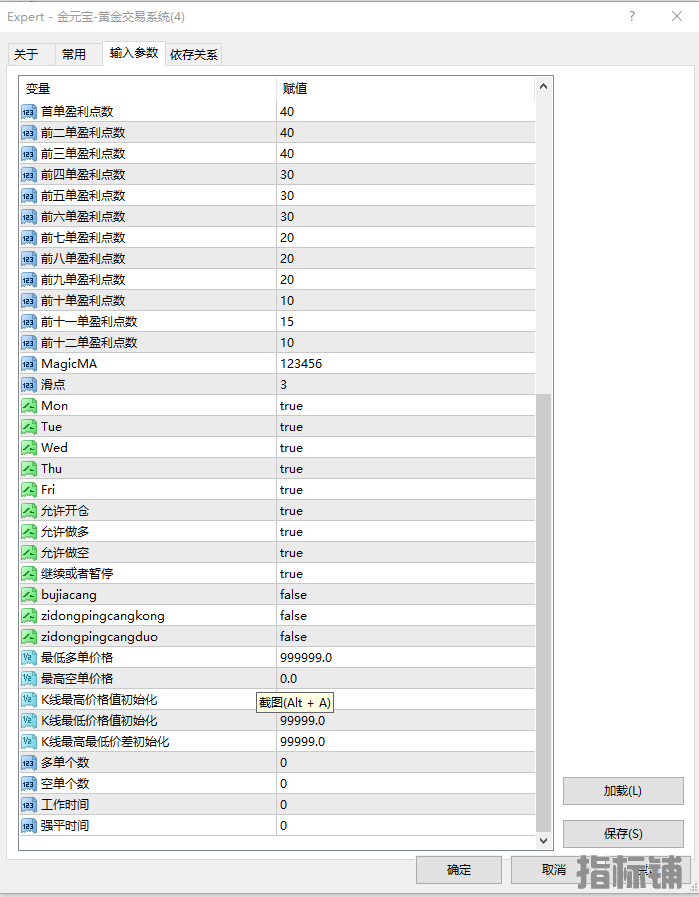Select the Mon value true
This screenshot has width=699, height=897.
[291, 406]
